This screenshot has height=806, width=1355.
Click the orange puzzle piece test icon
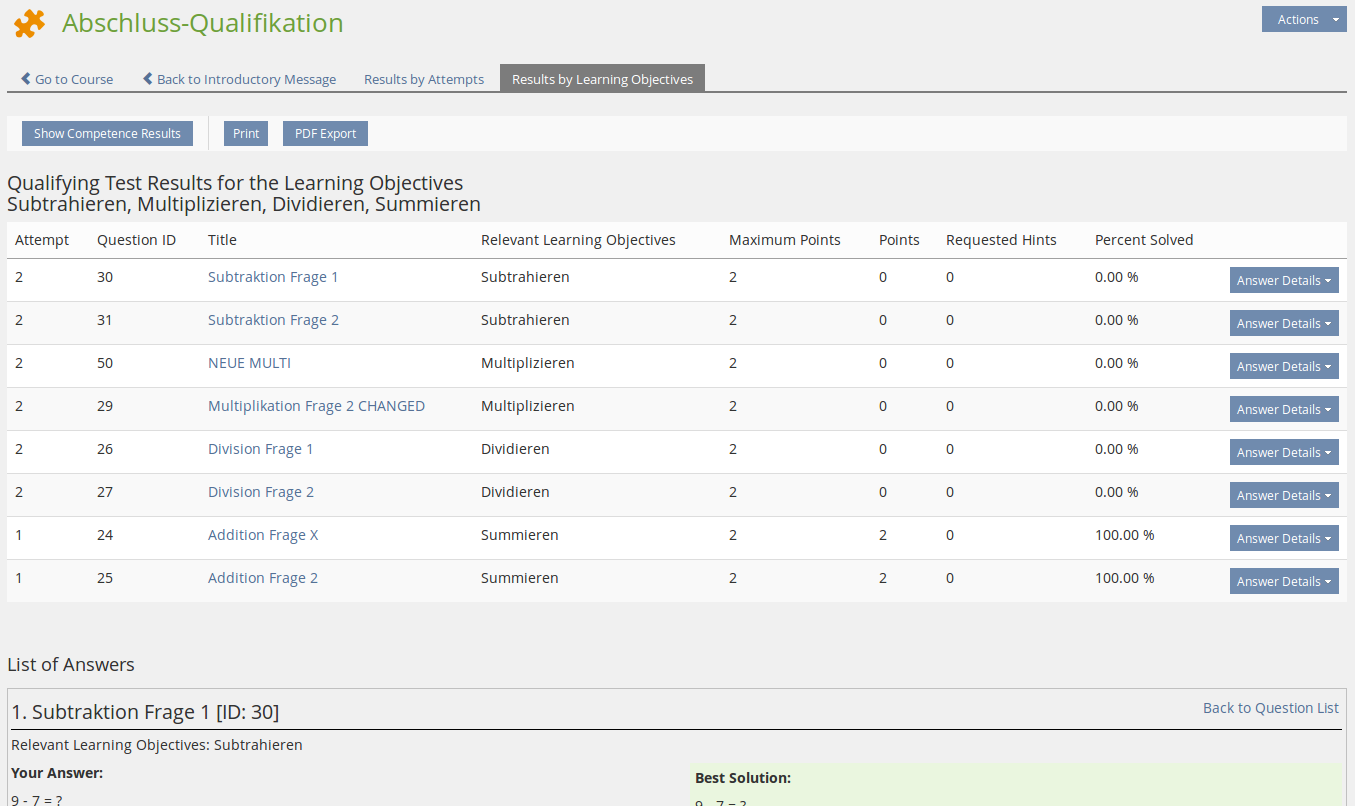coord(30,23)
